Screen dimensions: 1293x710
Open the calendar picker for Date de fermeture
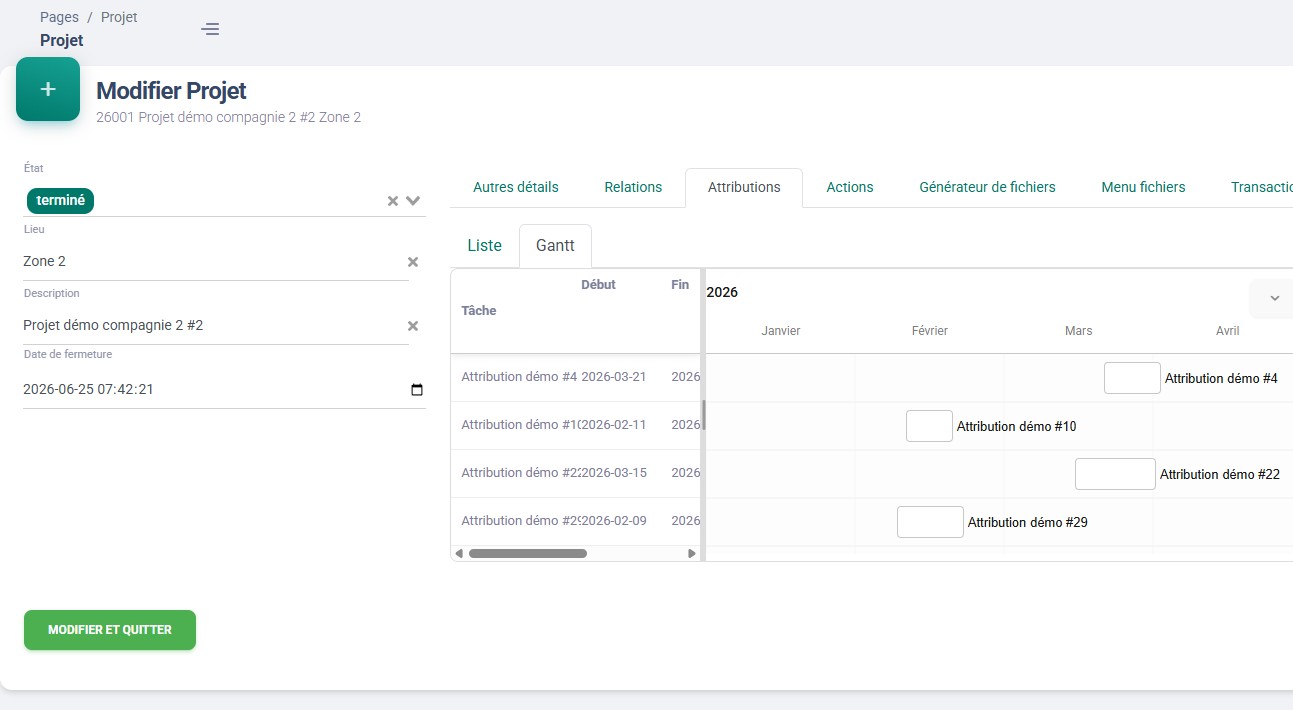coord(416,389)
